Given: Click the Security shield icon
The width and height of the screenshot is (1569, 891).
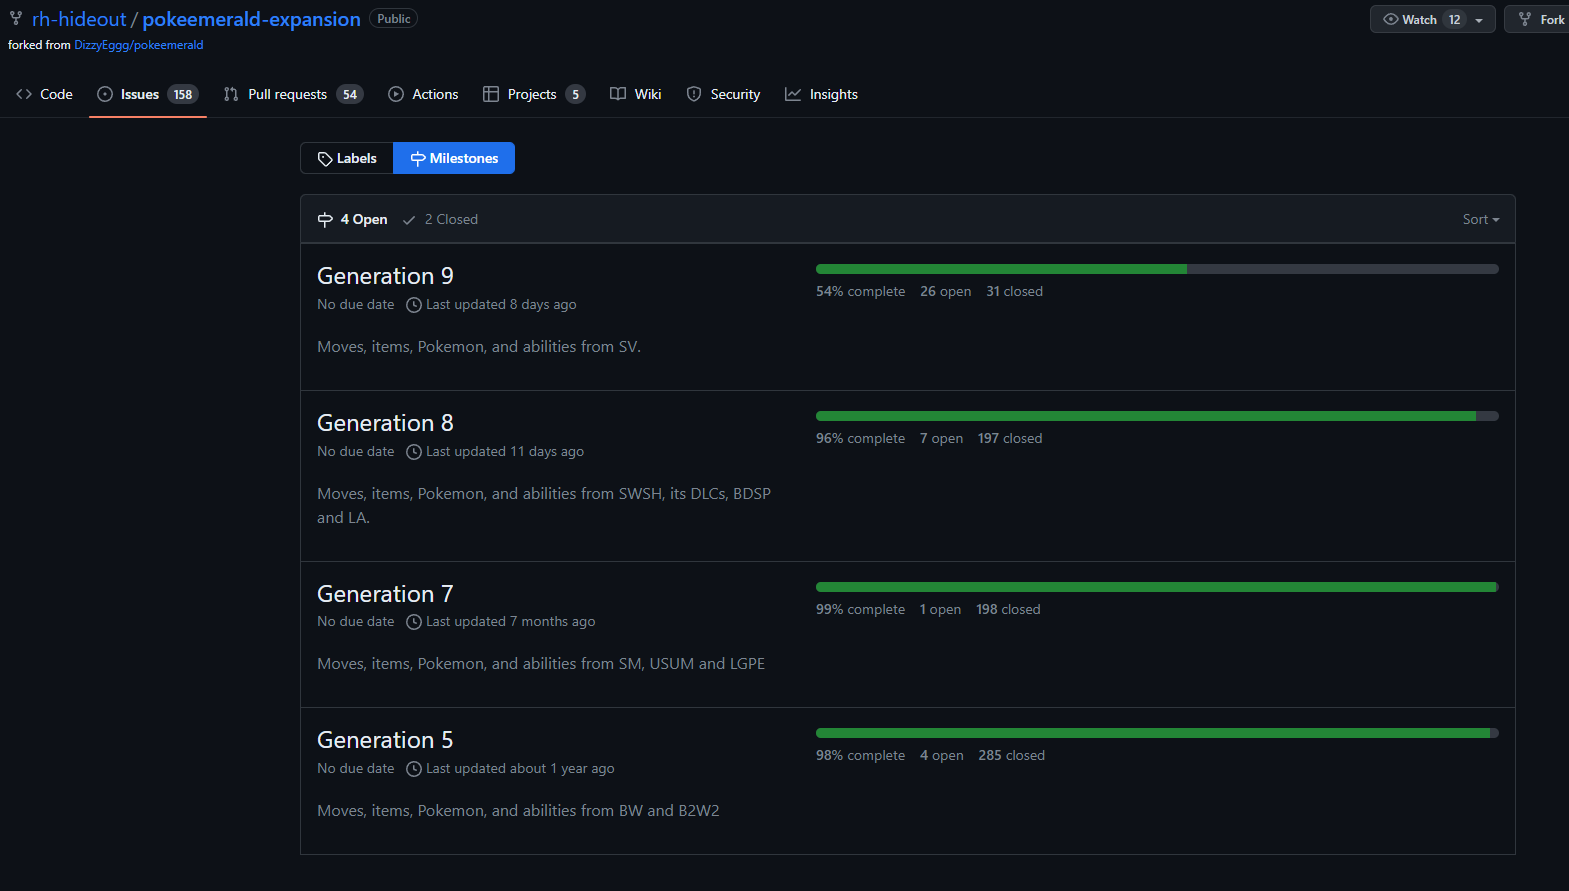Looking at the screenshot, I should coord(694,94).
